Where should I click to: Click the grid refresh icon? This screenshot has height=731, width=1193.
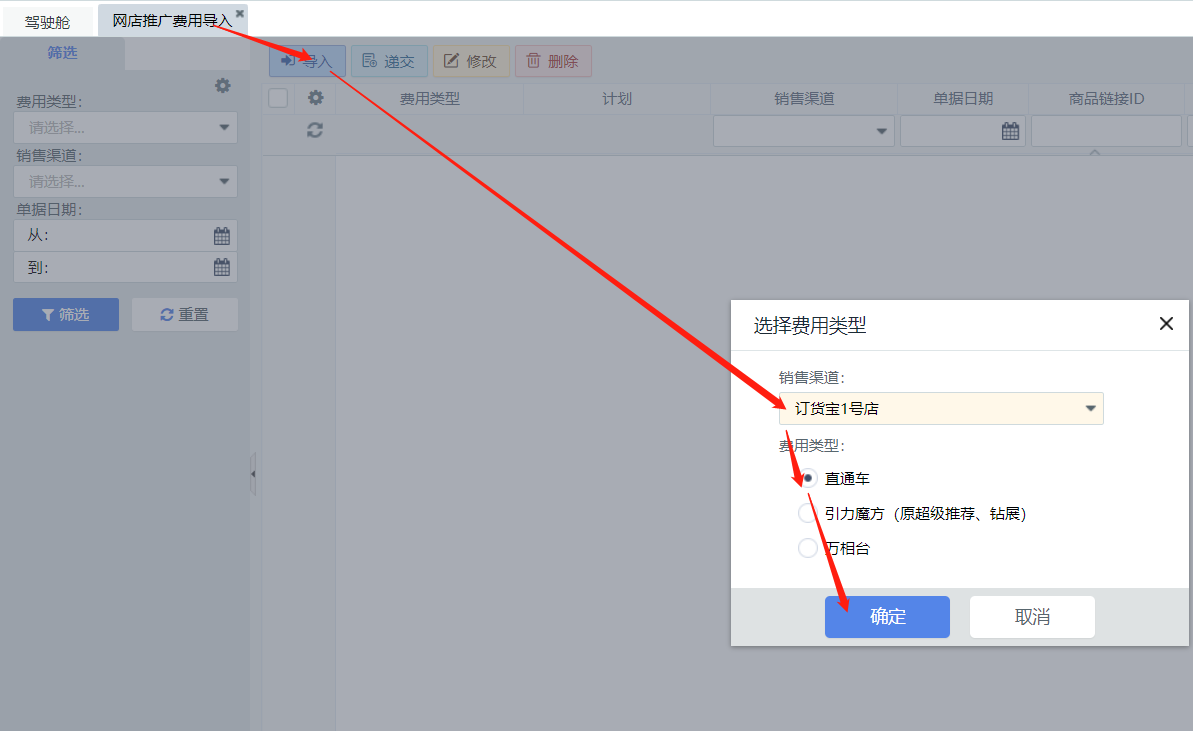315,130
